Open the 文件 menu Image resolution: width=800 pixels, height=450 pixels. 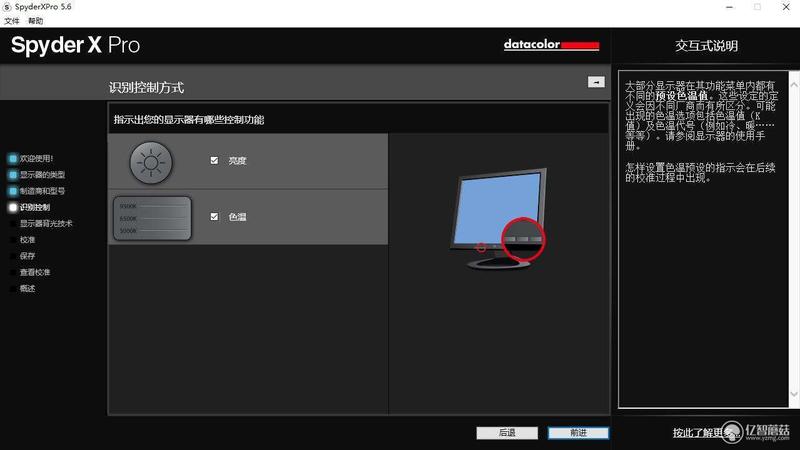pyautogui.click(x=12, y=21)
